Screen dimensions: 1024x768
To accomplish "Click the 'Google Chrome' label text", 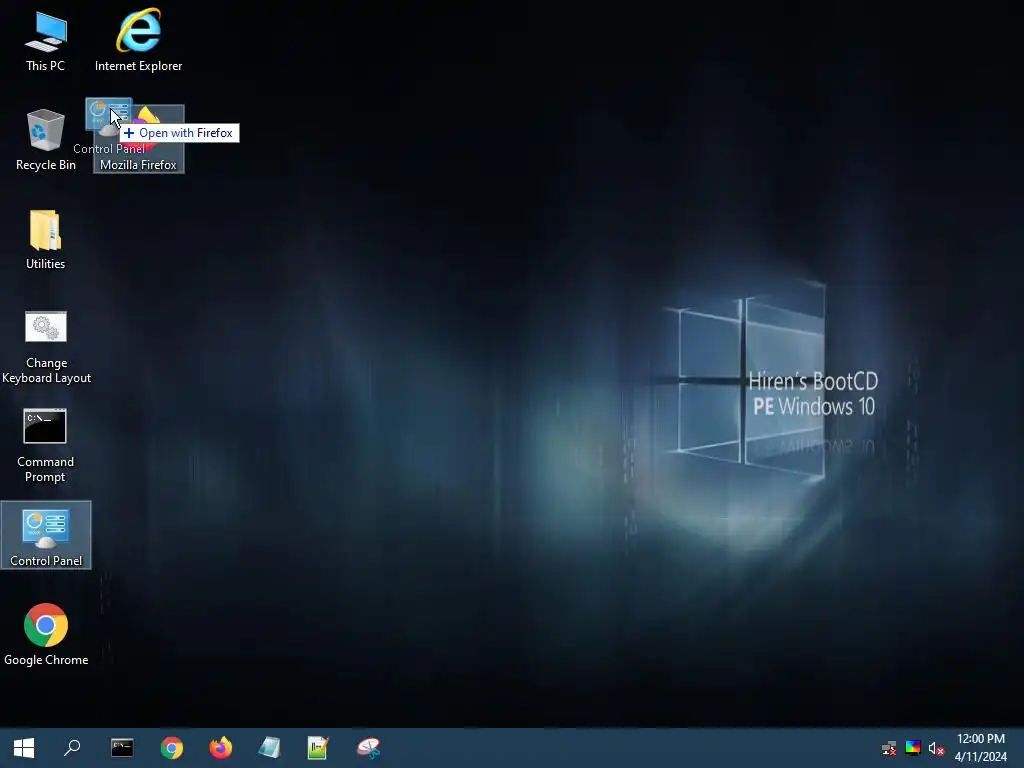I will click(46, 660).
